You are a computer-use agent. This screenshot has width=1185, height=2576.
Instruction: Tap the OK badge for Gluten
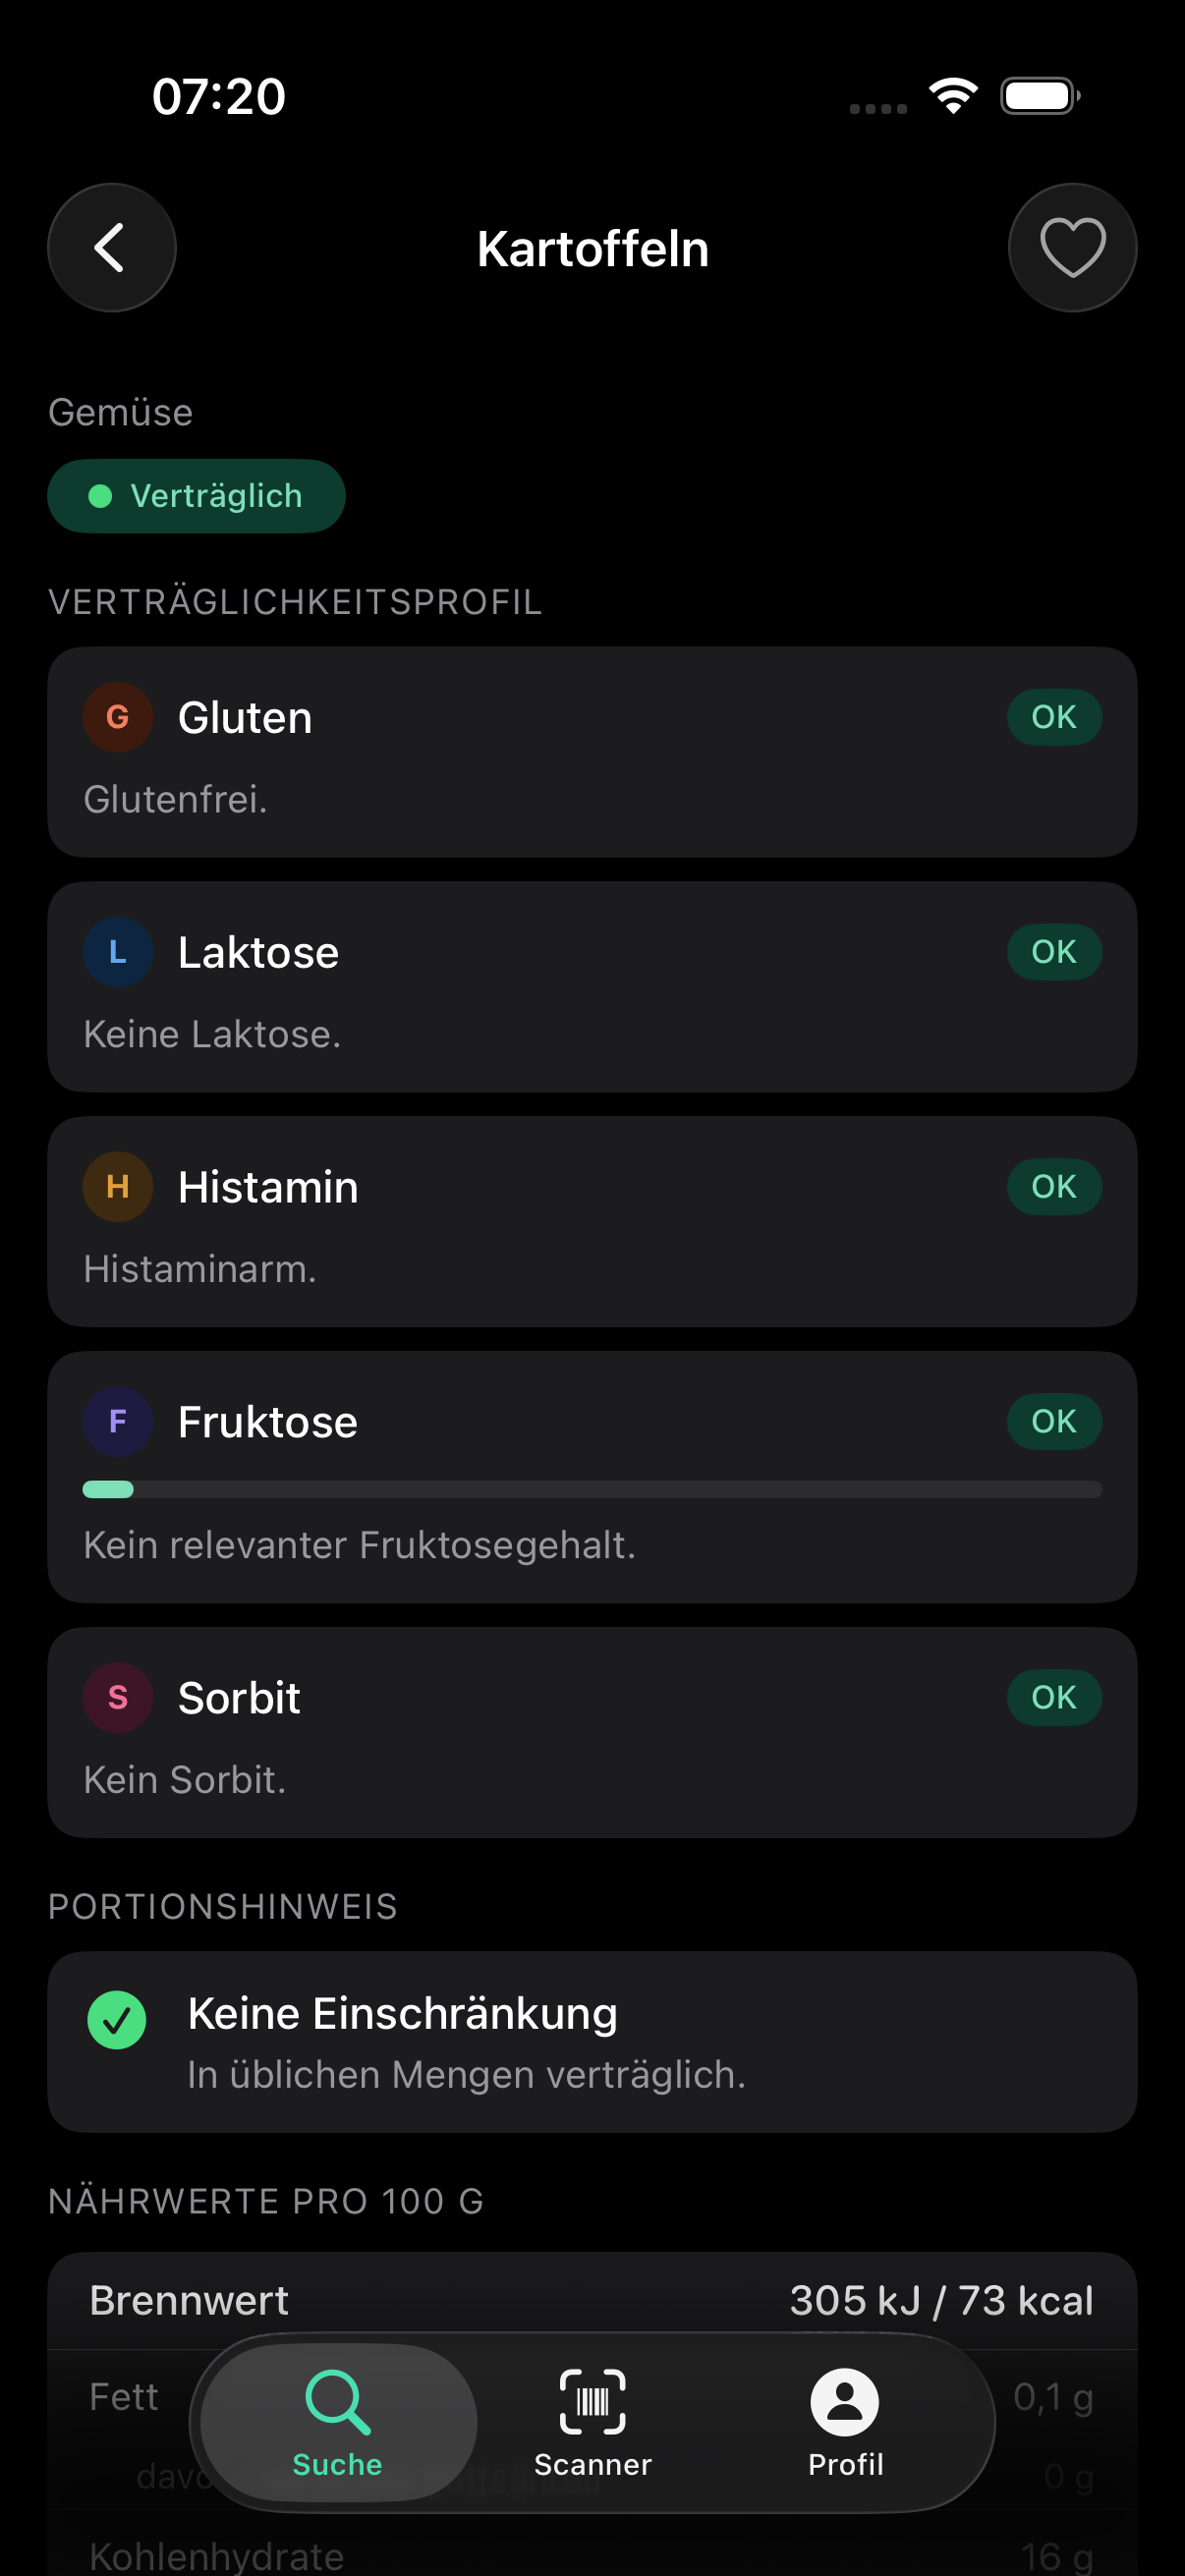[1053, 717]
